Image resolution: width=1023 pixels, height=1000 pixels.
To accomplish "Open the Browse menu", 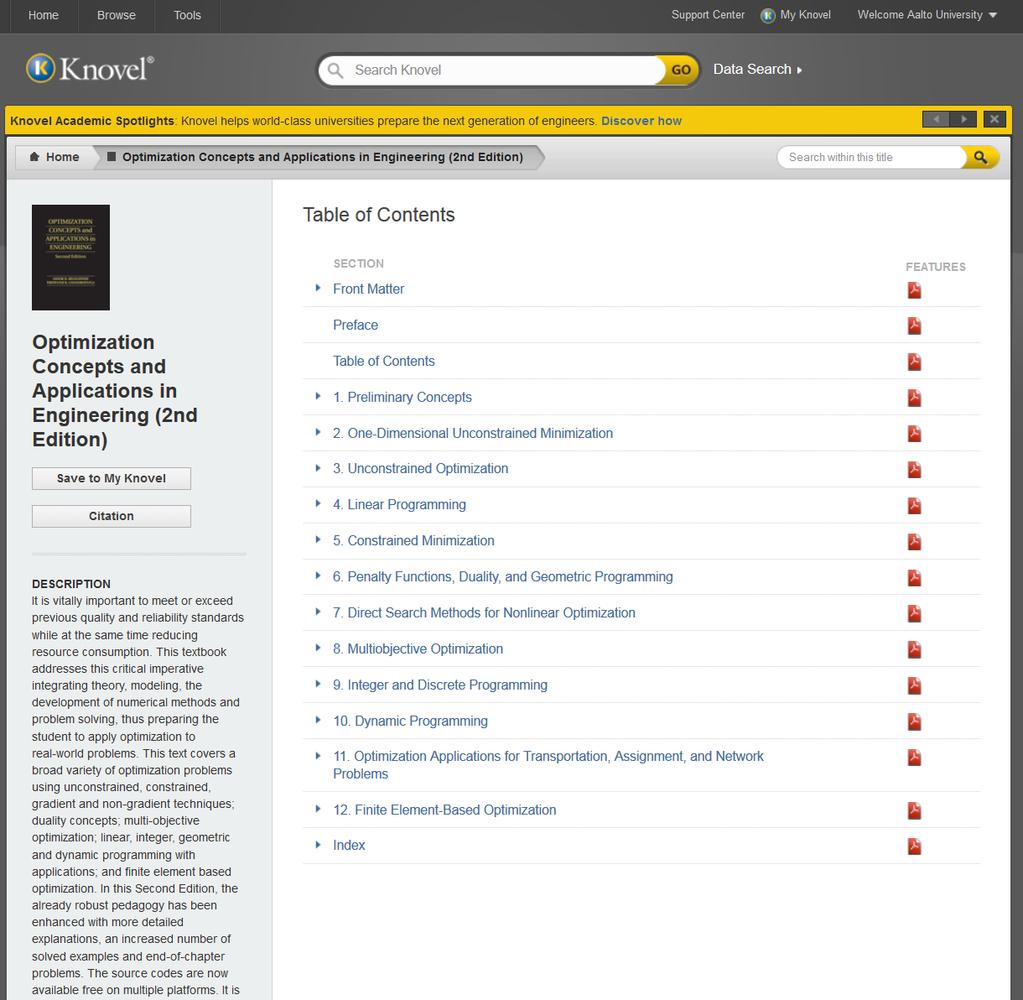I will (x=116, y=15).
